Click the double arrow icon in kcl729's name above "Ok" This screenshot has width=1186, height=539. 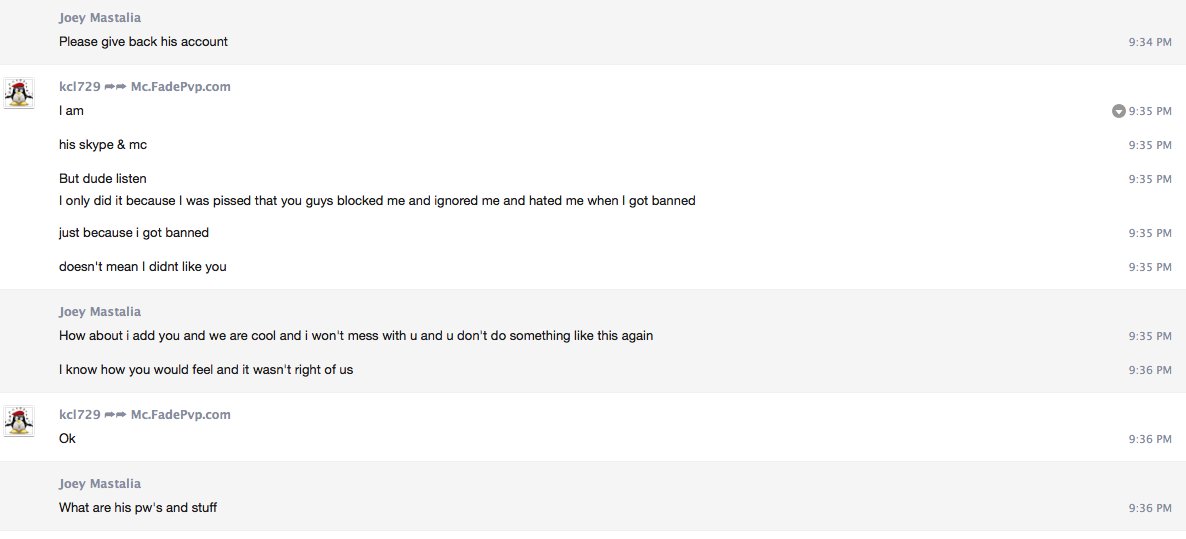(115, 415)
